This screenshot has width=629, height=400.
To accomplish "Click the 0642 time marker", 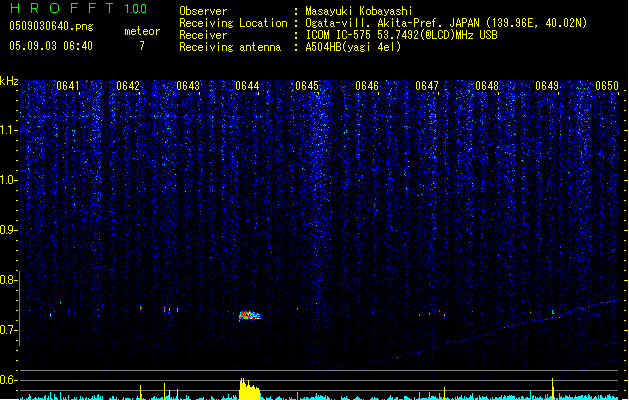I will tap(128, 86).
